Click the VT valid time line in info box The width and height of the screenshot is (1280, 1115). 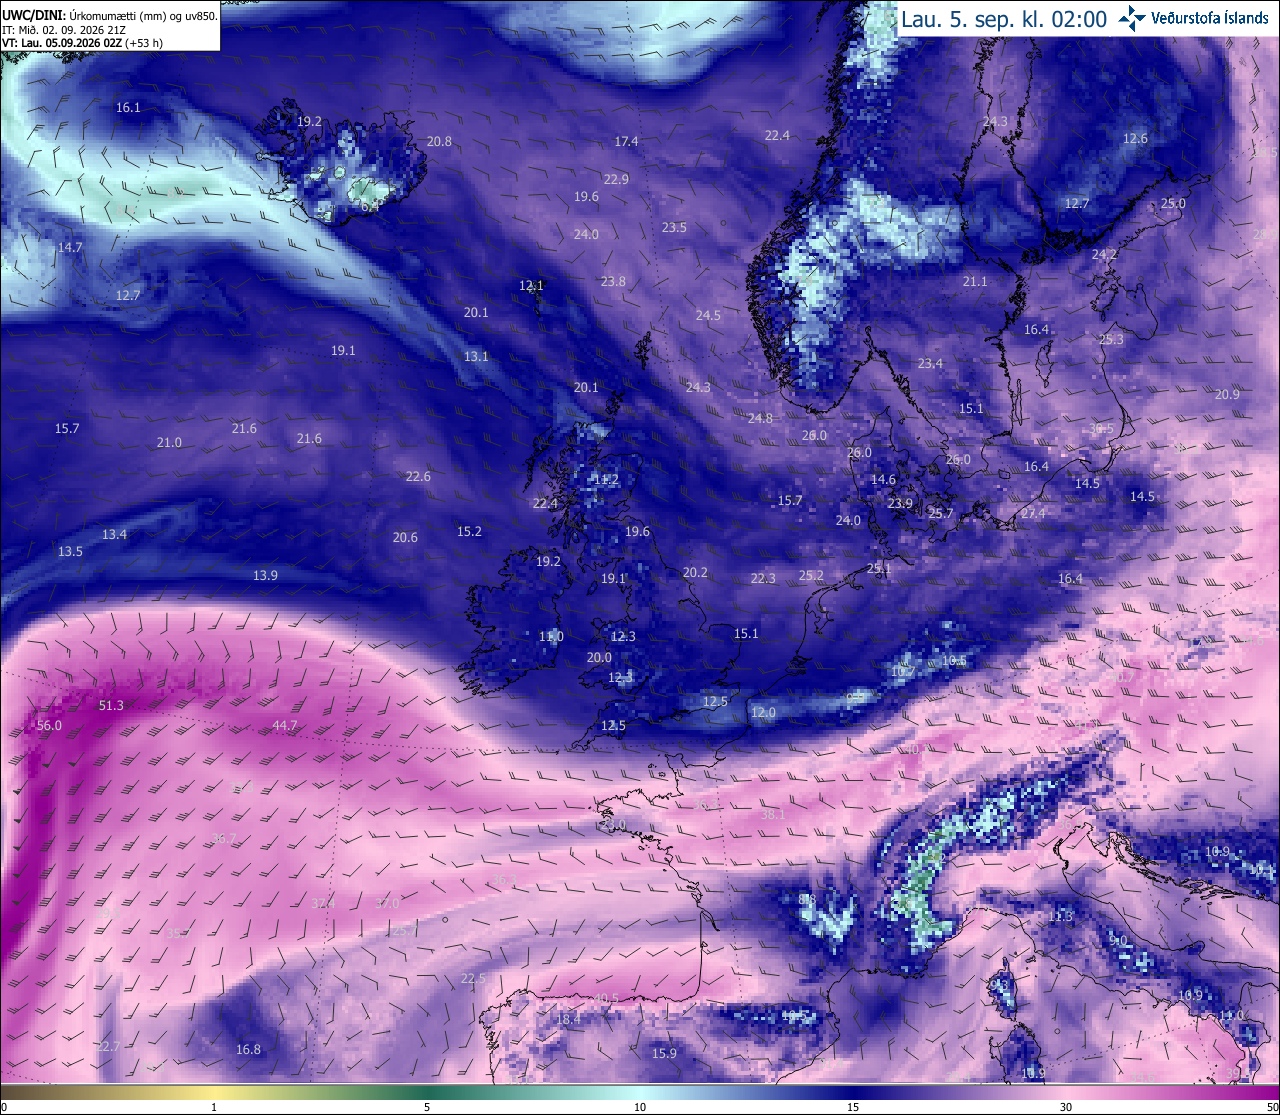click(x=82, y=43)
